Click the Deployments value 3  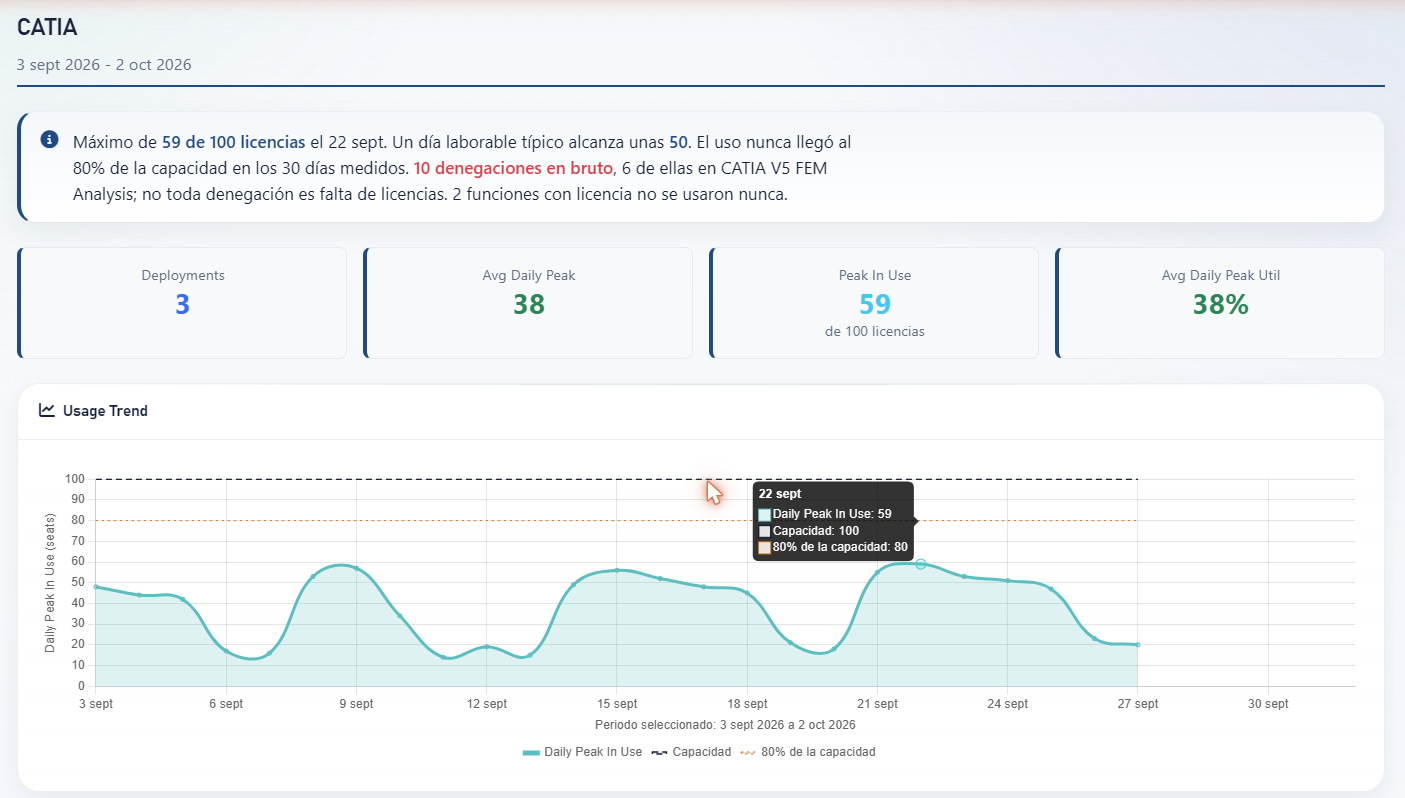182,304
